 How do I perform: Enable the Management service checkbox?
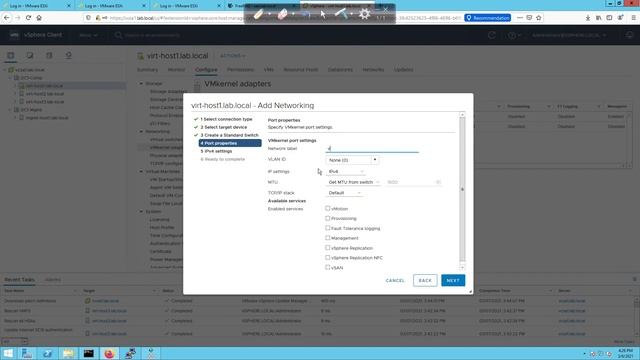(327, 238)
